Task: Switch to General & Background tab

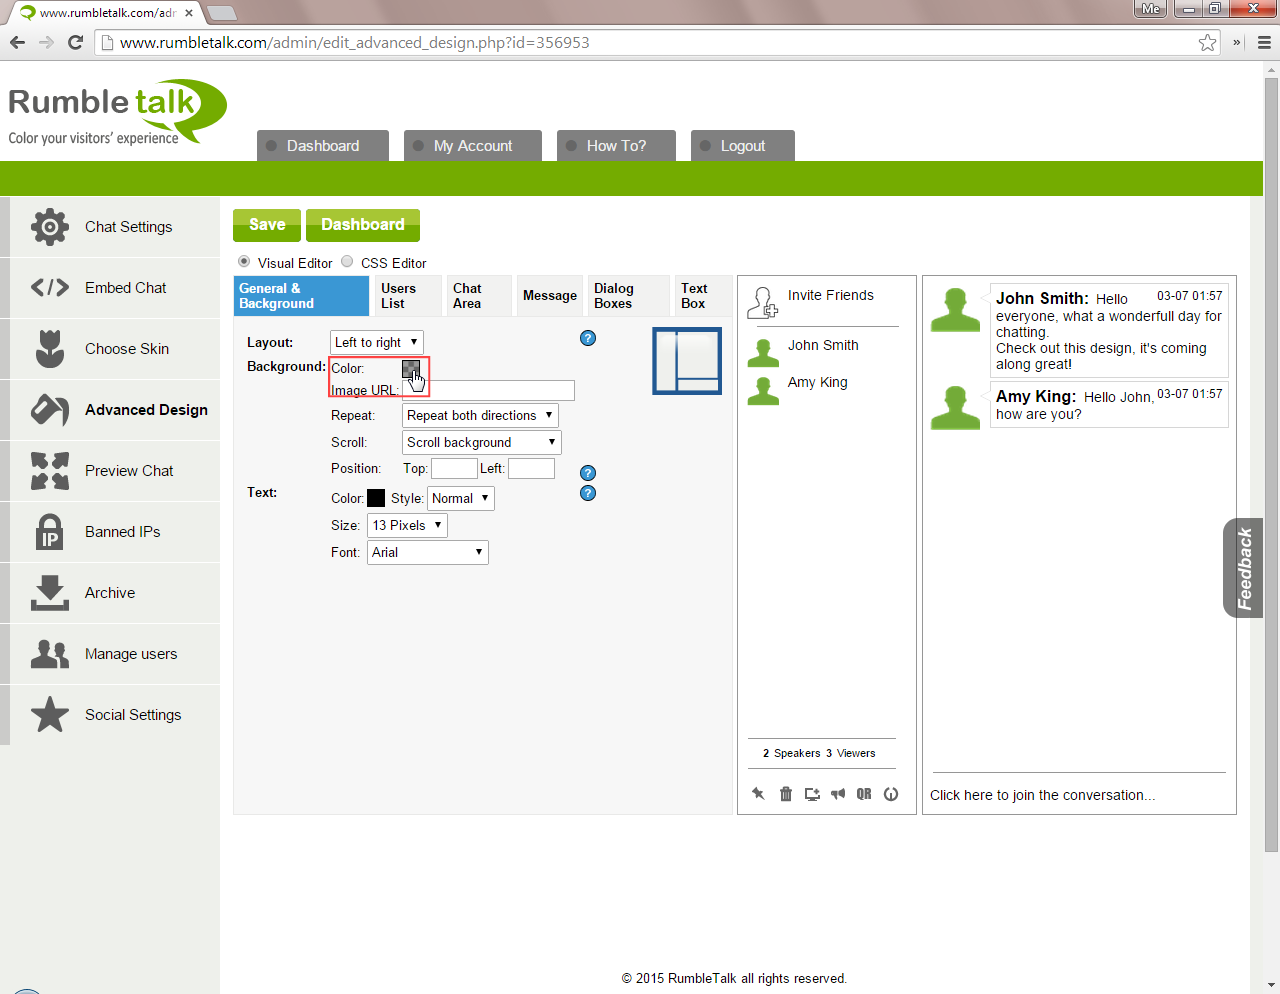Action: [x=301, y=296]
